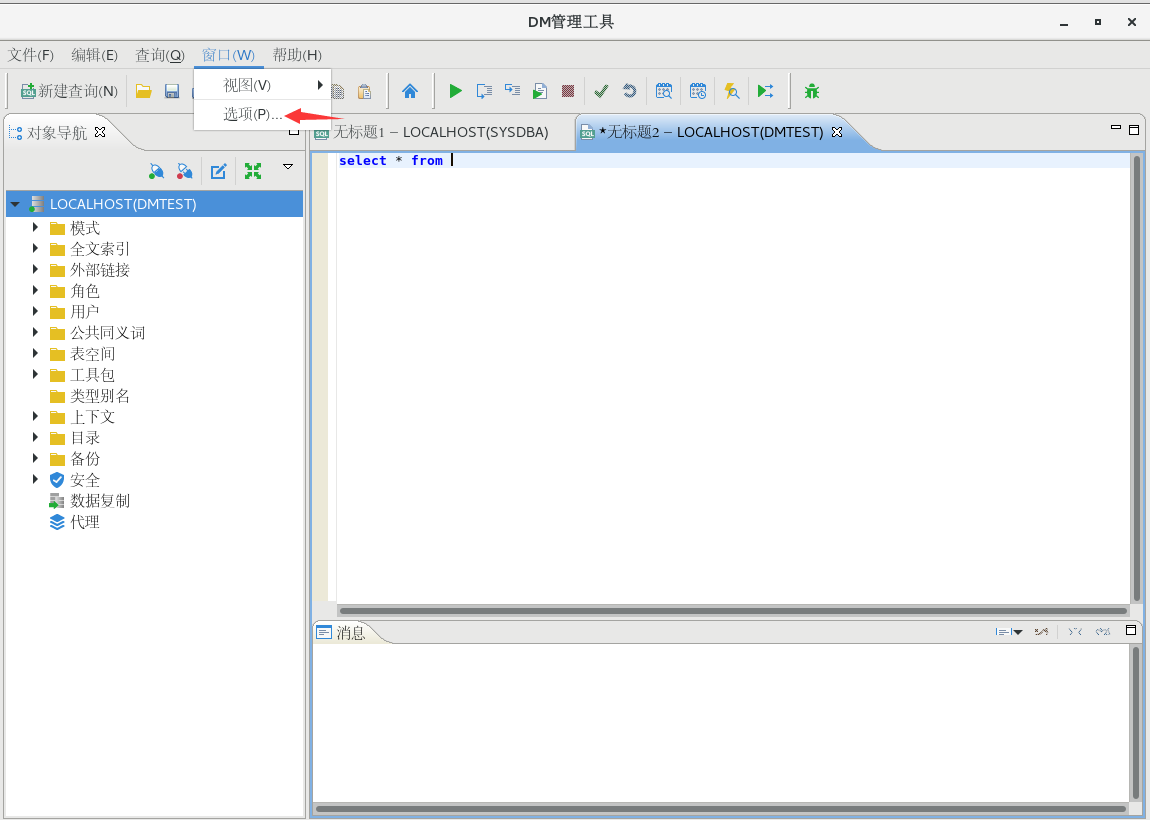Go to the home page icon
This screenshot has width=1150, height=820.
coord(410,91)
